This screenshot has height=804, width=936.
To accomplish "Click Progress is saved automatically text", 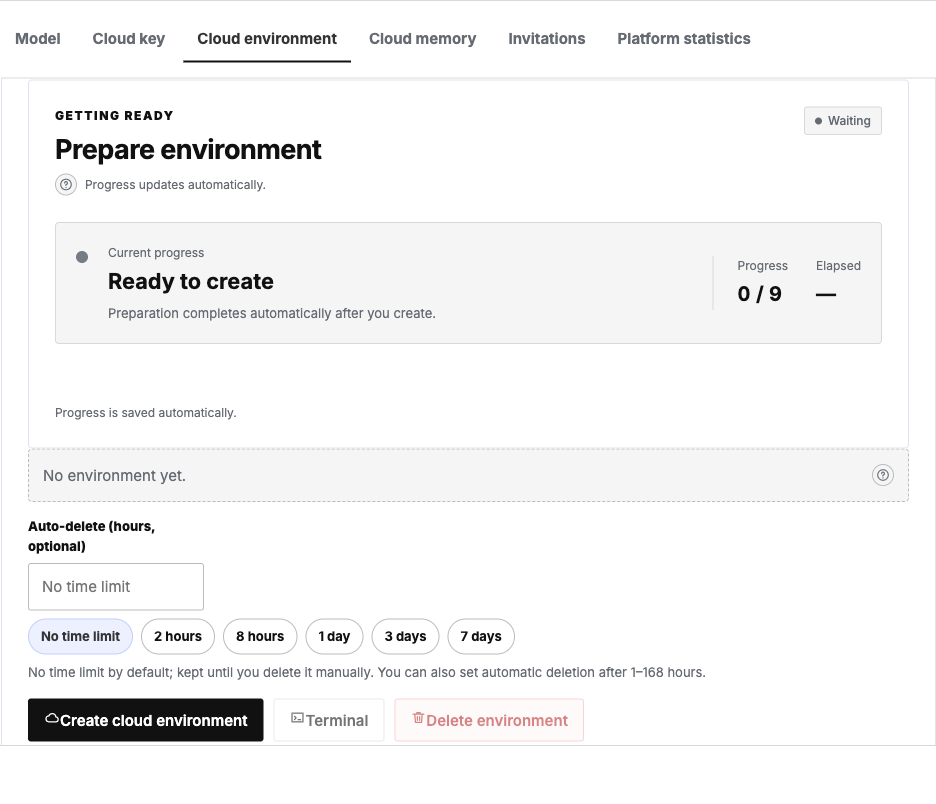I will pos(146,413).
